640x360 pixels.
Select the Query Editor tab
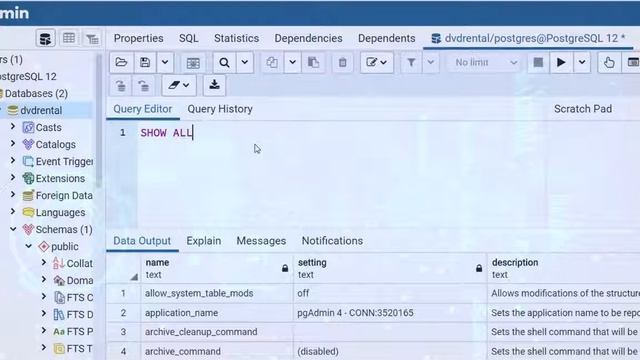point(142,109)
